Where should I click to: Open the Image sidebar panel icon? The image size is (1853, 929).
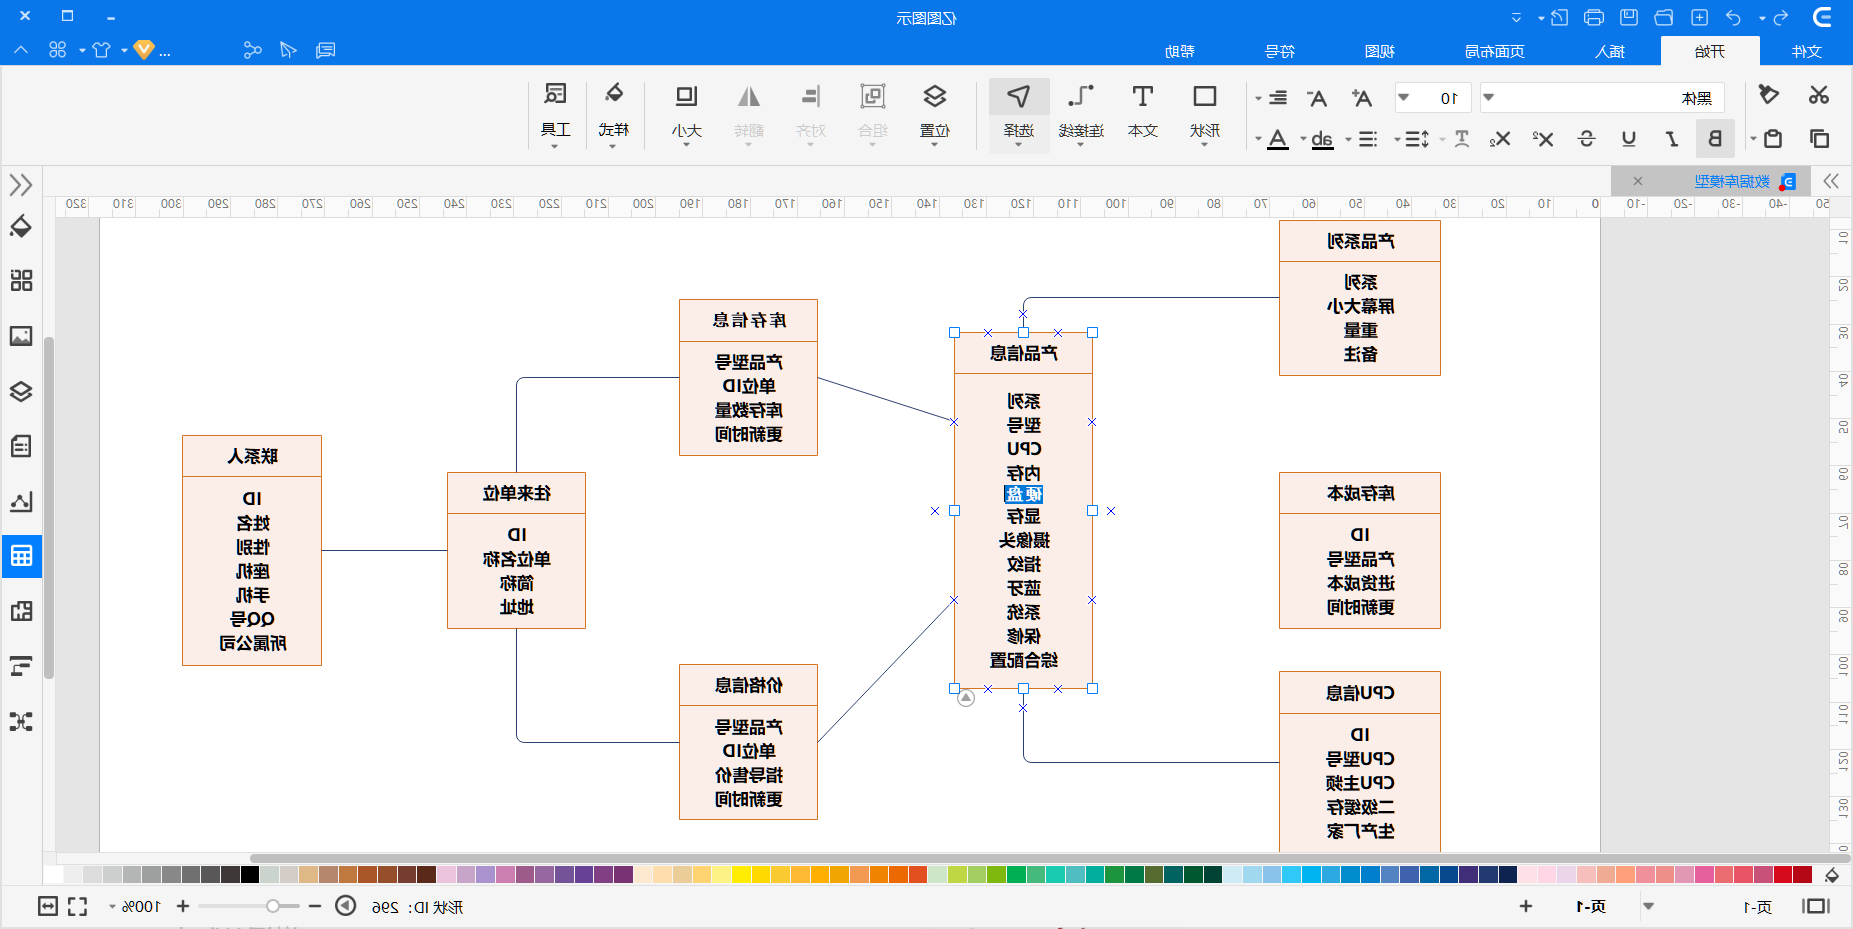tap(21, 336)
